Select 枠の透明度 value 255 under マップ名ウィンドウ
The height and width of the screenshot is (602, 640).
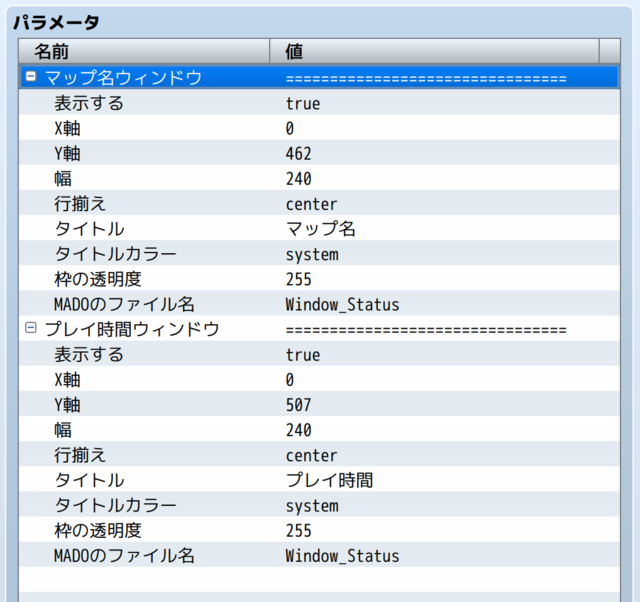[x=298, y=280]
